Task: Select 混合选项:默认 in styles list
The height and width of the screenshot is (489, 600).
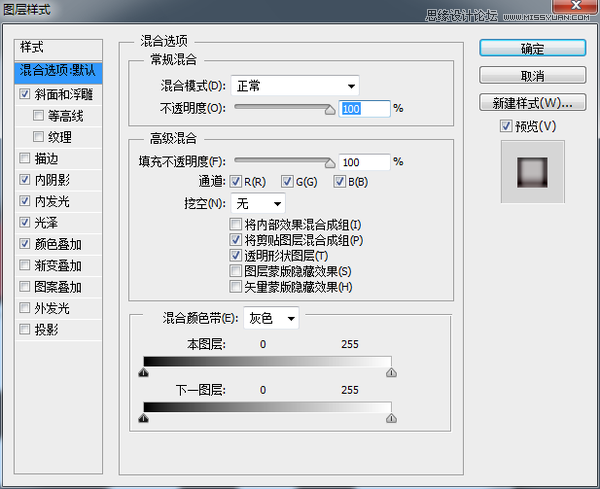Action: (59, 72)
